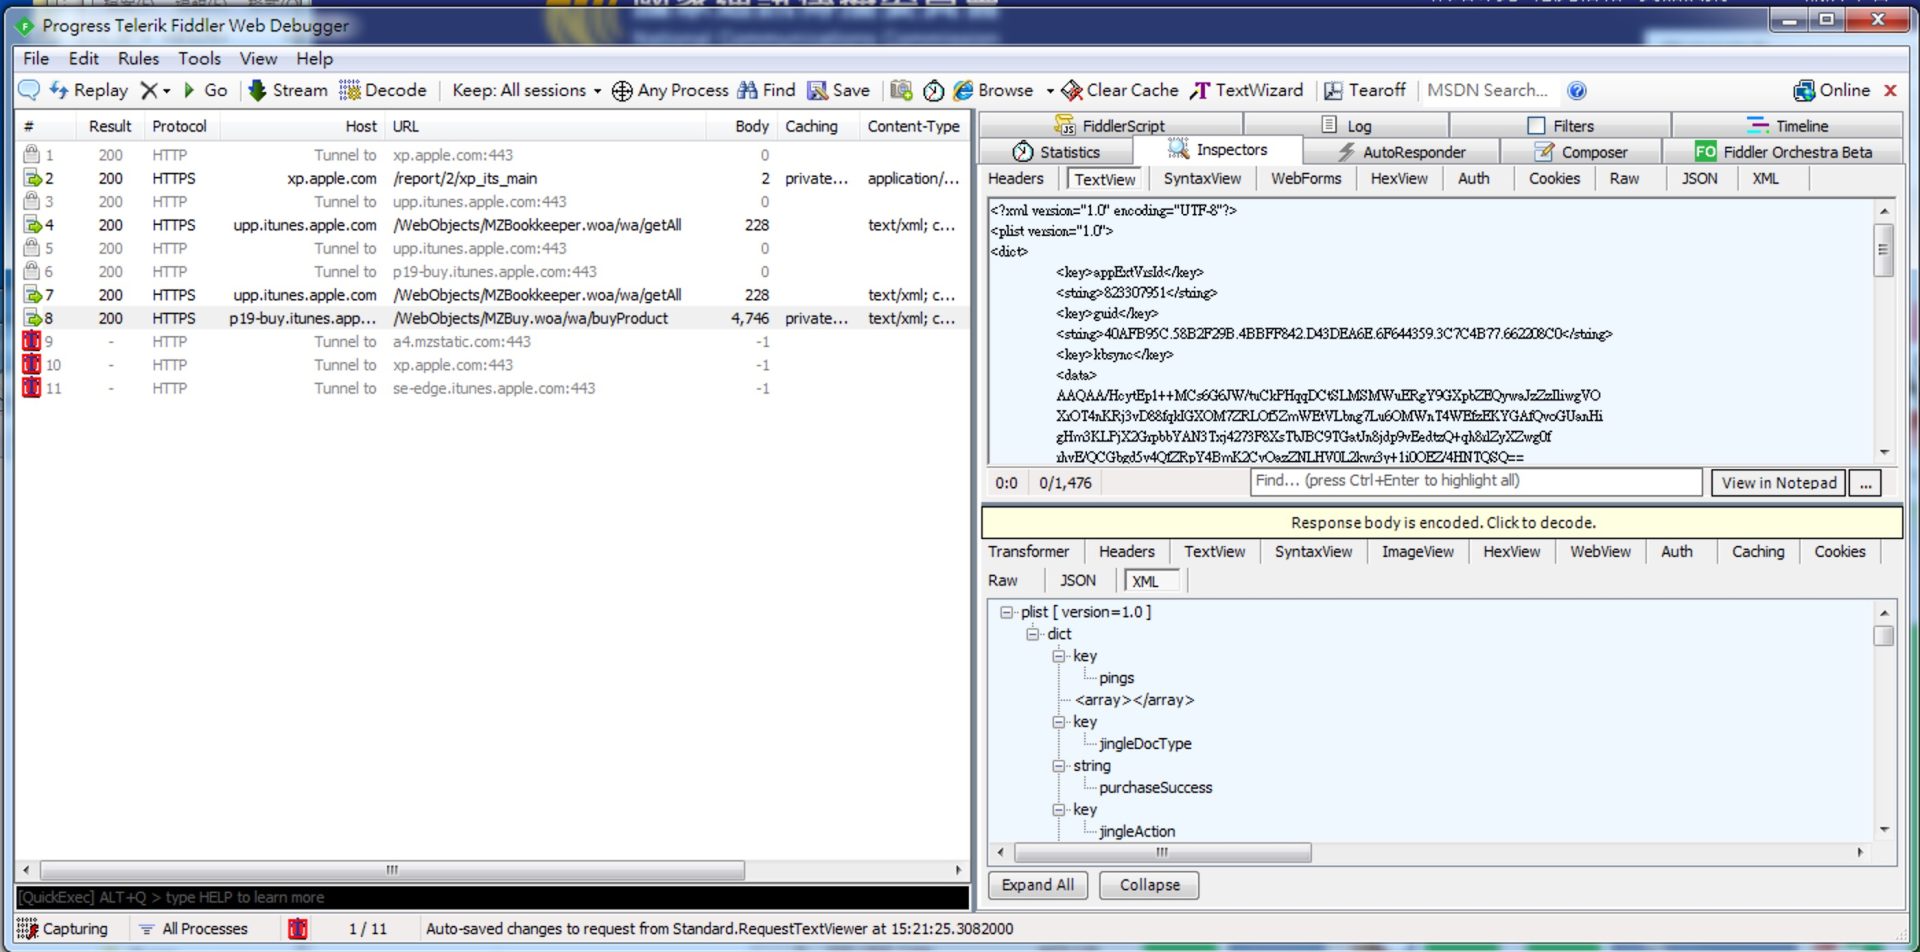Click the MSDN Search field
Screen dimensions: 1920x952
[x=1490, y=90]
